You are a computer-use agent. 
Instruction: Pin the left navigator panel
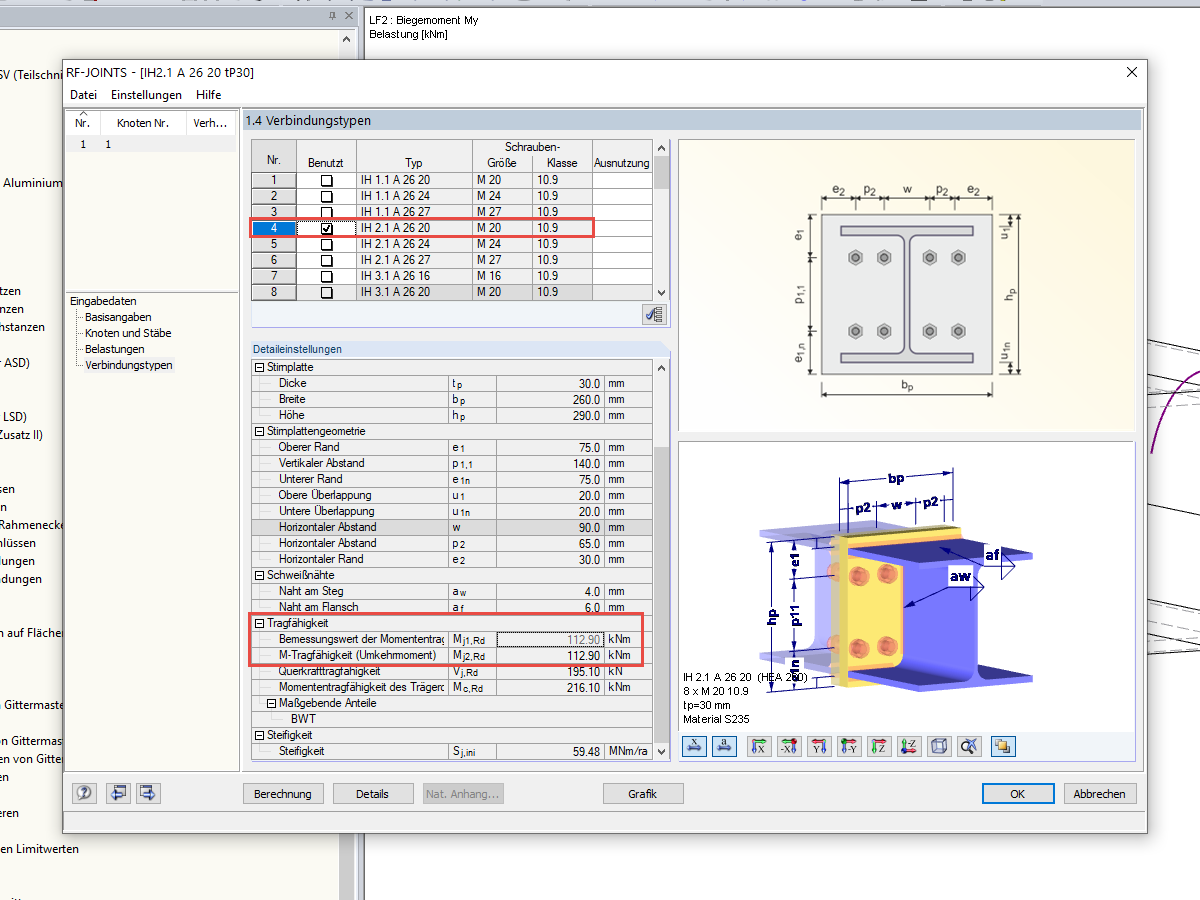coord(333,17)
